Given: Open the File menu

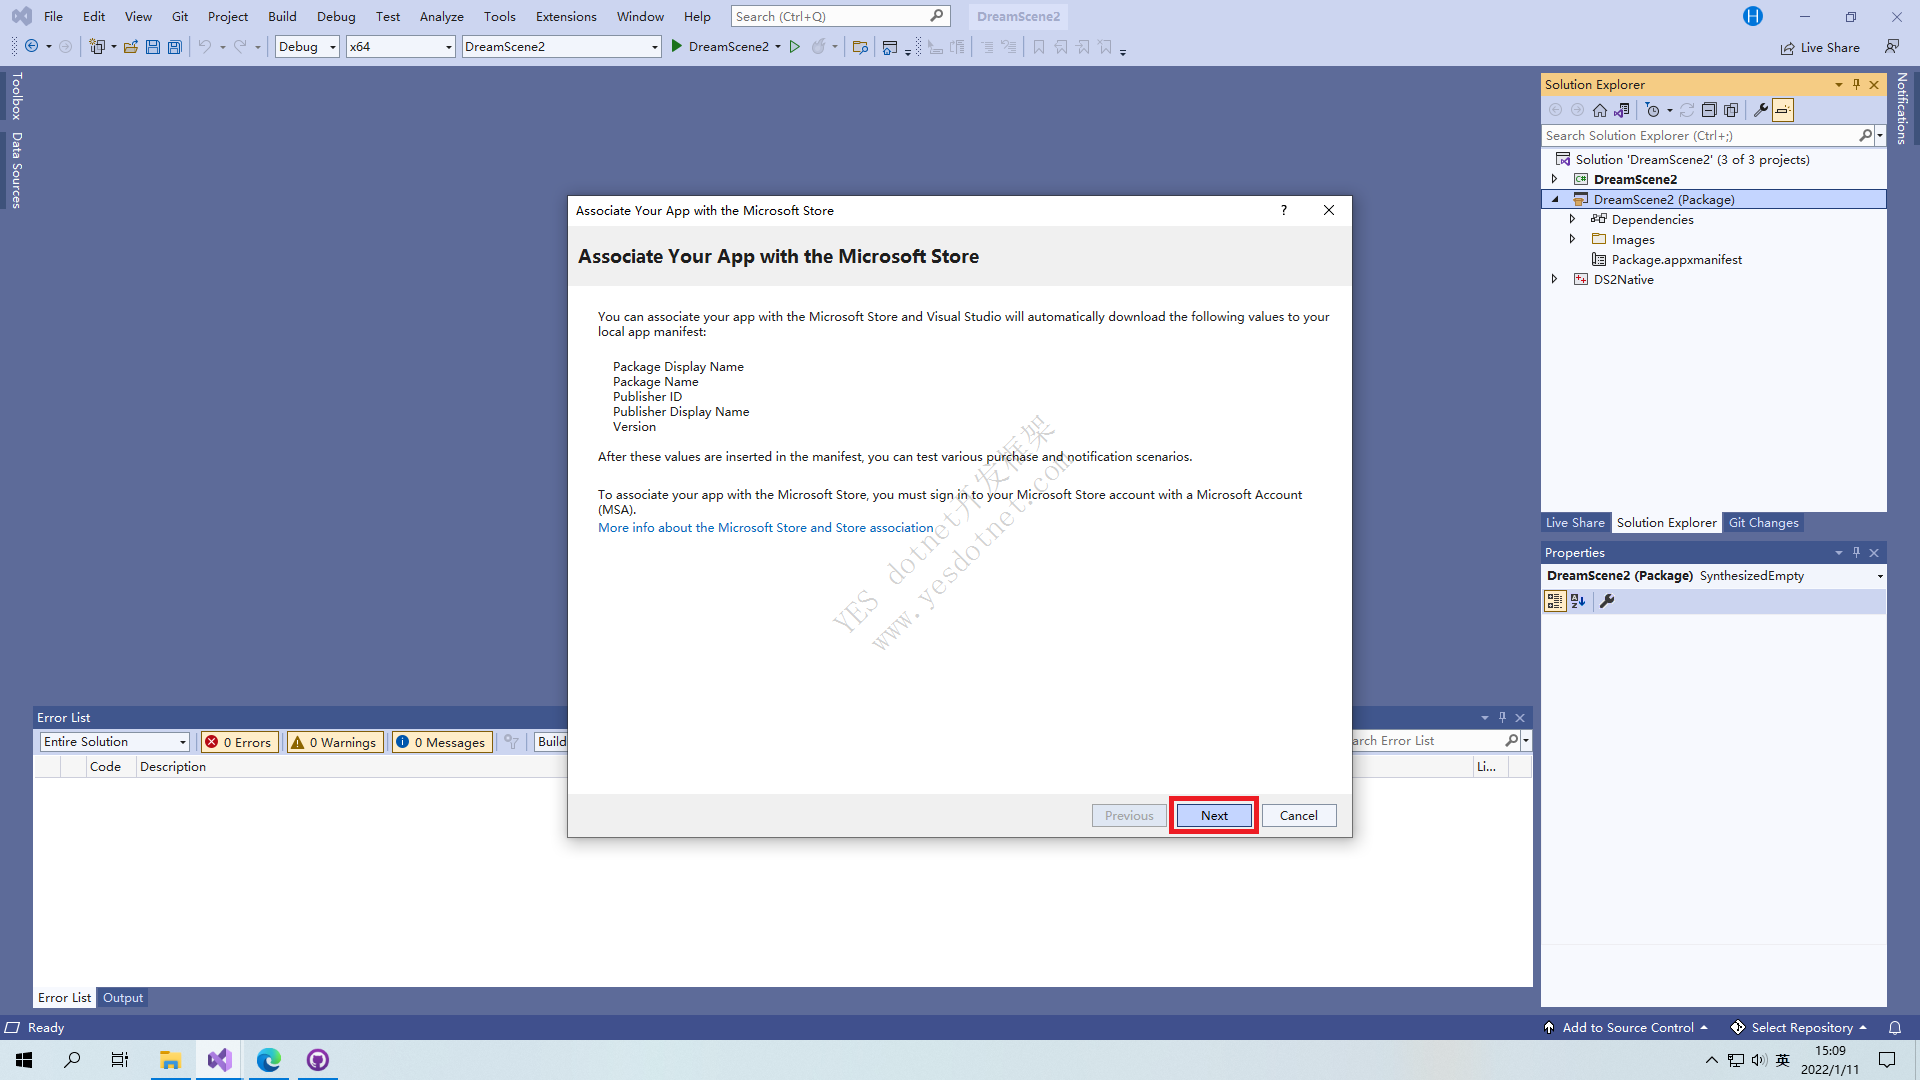Looking at the screenshot, I should [53, 16].
